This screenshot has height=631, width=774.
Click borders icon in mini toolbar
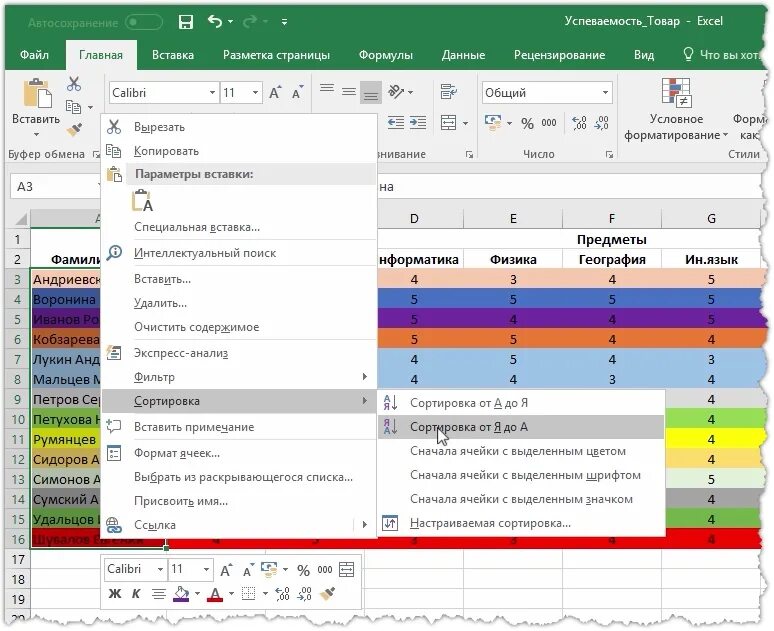pyautogui.click(x=248, y=594)
